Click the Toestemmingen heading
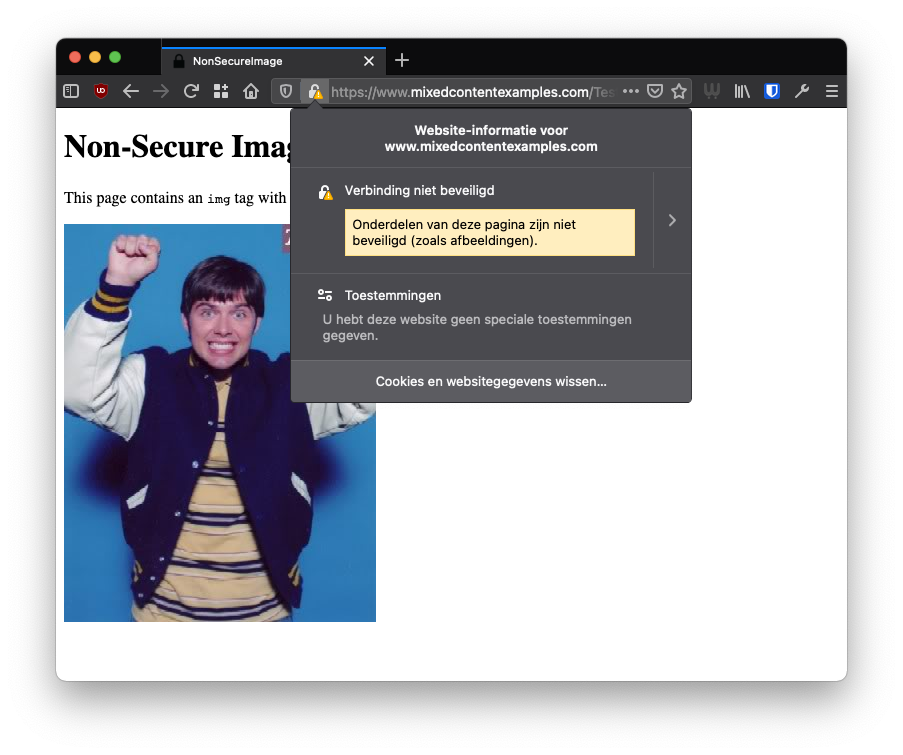903x755 pixels. pyautogui.click(x=393, y=295)
